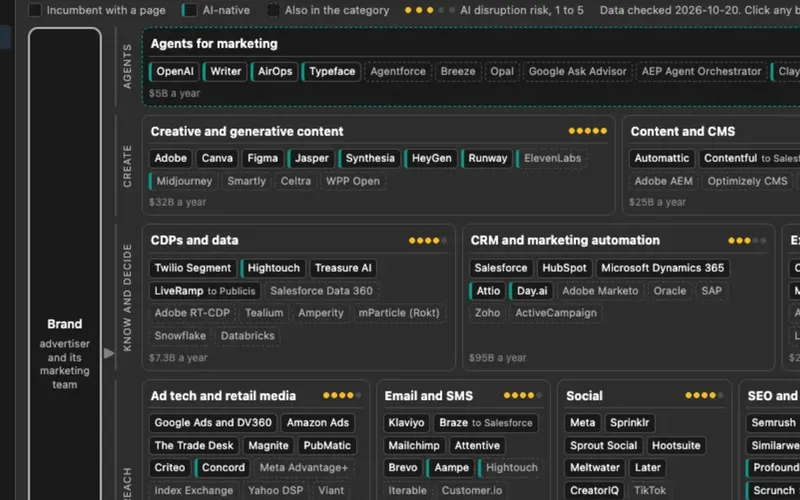800x500 pixels.
Task: Click the Celtra chip
Action: click(295, 181)
